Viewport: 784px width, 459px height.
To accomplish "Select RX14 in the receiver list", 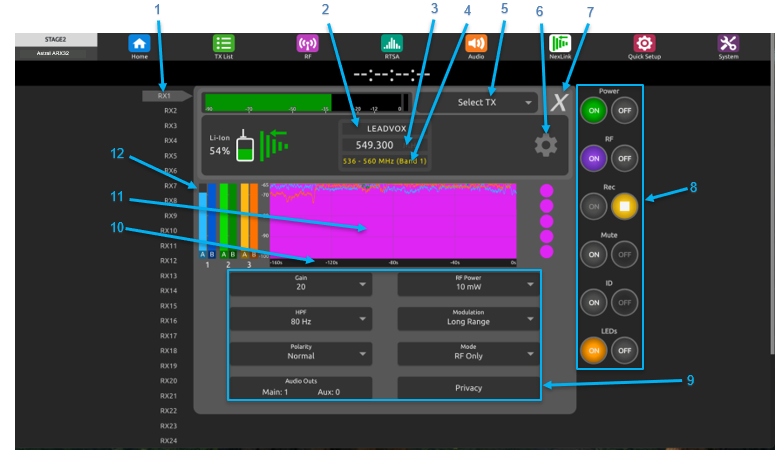I will coord(168,290).
